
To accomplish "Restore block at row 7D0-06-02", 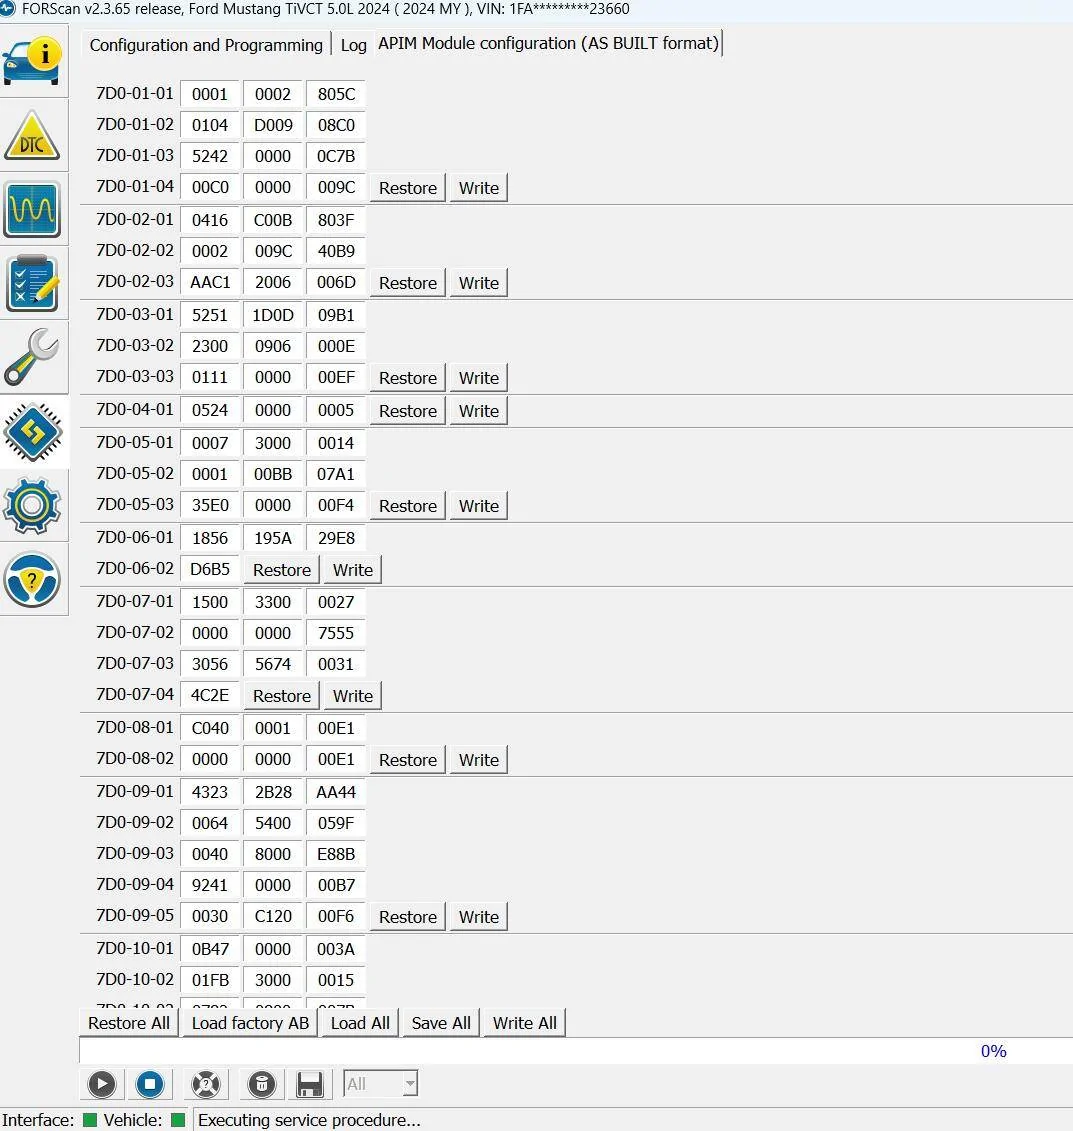I will (x=281, y=570).
